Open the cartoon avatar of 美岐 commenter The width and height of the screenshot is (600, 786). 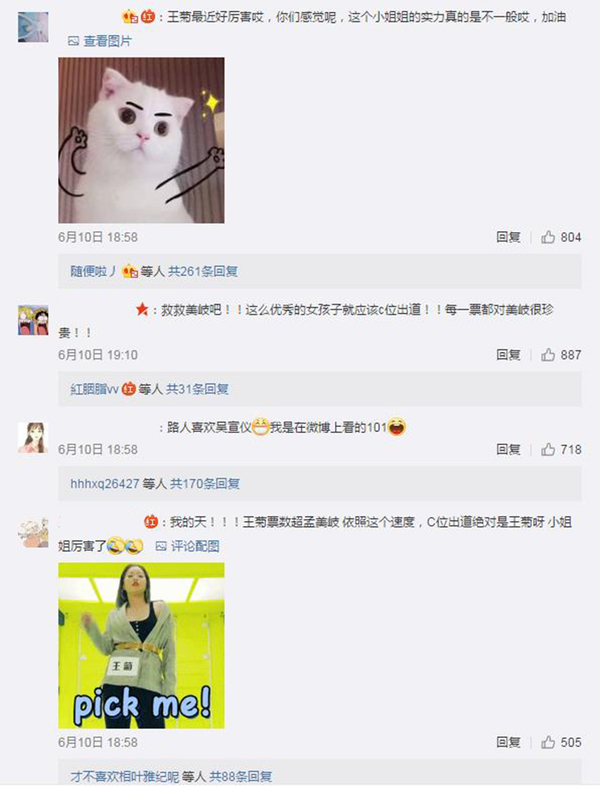click(x=33, y=320)
